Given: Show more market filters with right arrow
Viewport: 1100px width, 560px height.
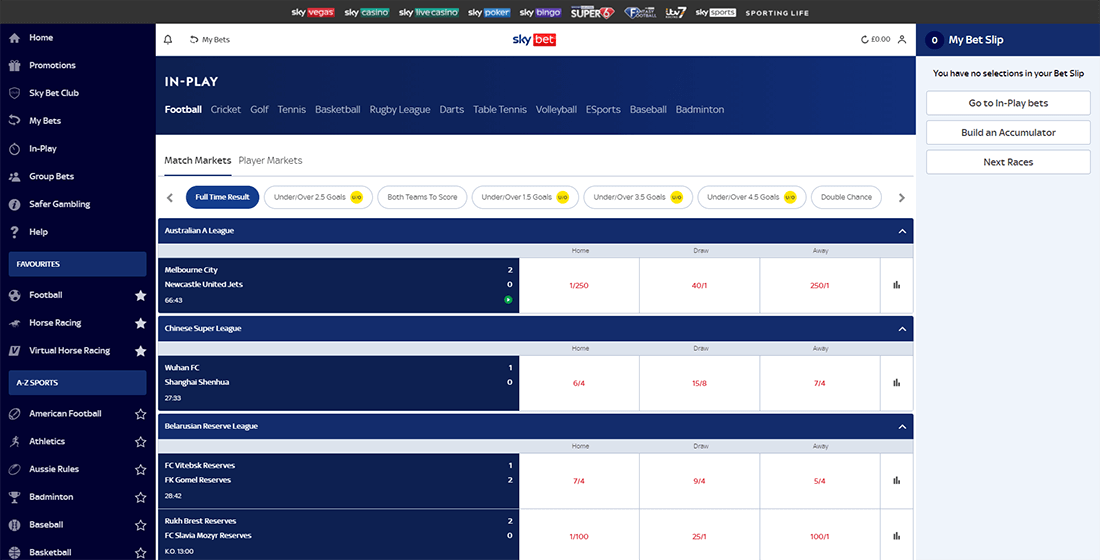Looking at the screenshot, I should 901,198.
